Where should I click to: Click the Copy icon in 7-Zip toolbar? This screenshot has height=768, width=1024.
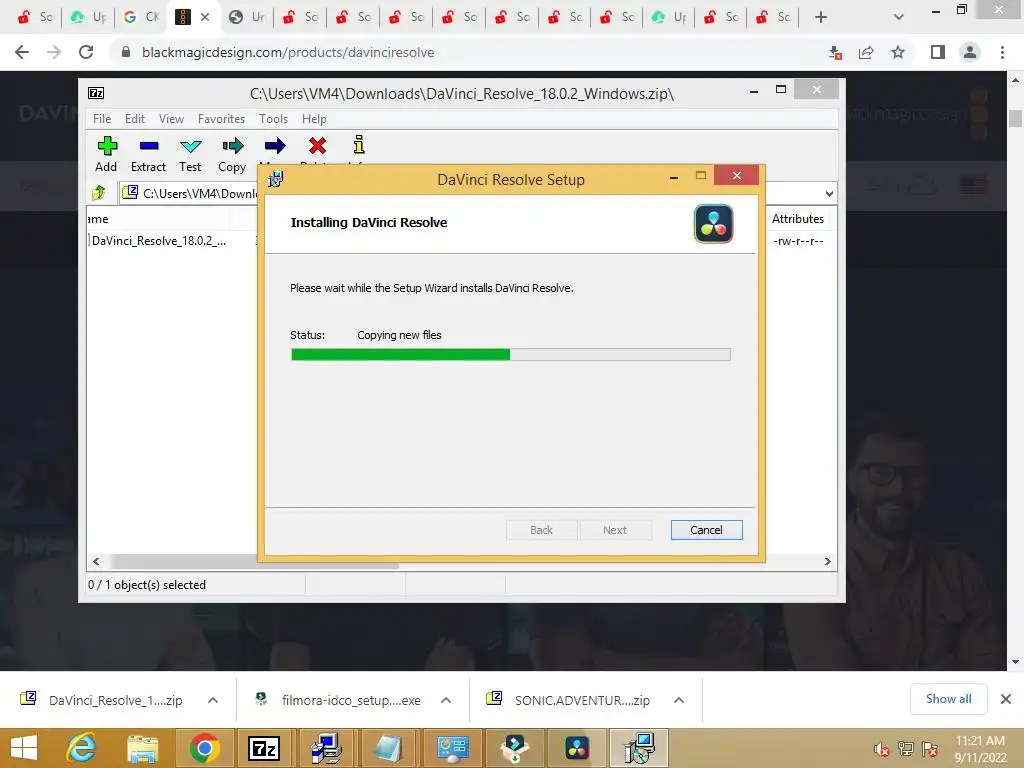pyautogui.click(x=232, y=146)
